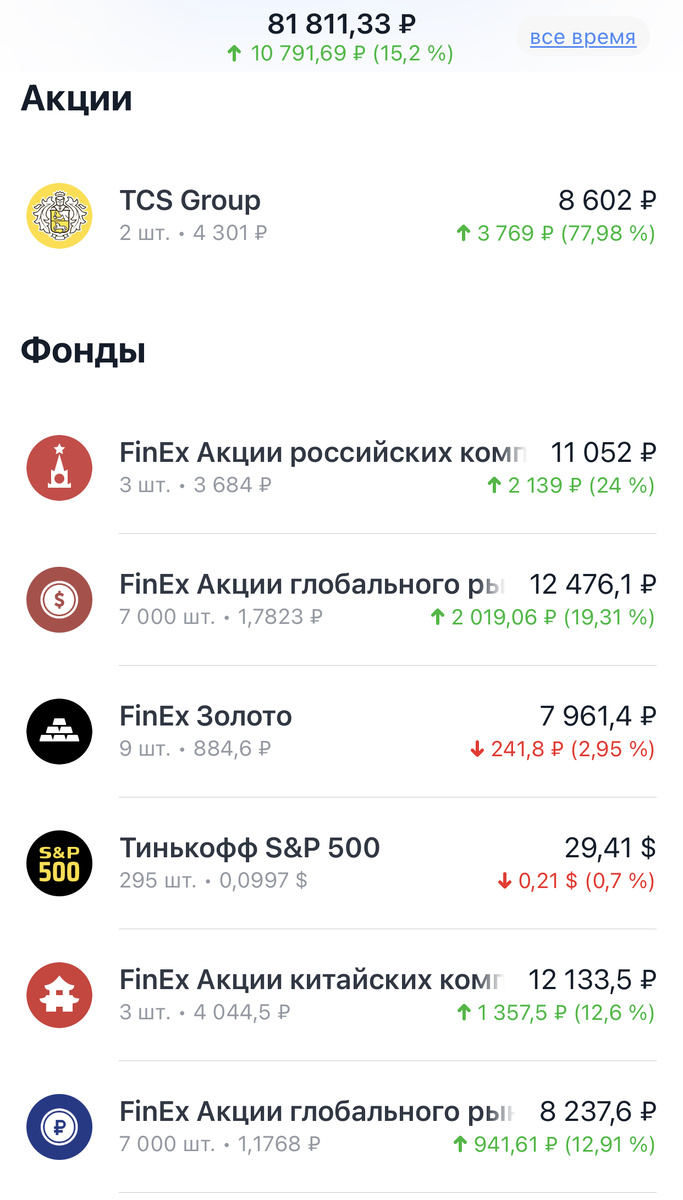This screenshot has width=683, height=1200.
Task: Click the total gain 10 791,69 ₽ label
Action: tap(341, 52)
